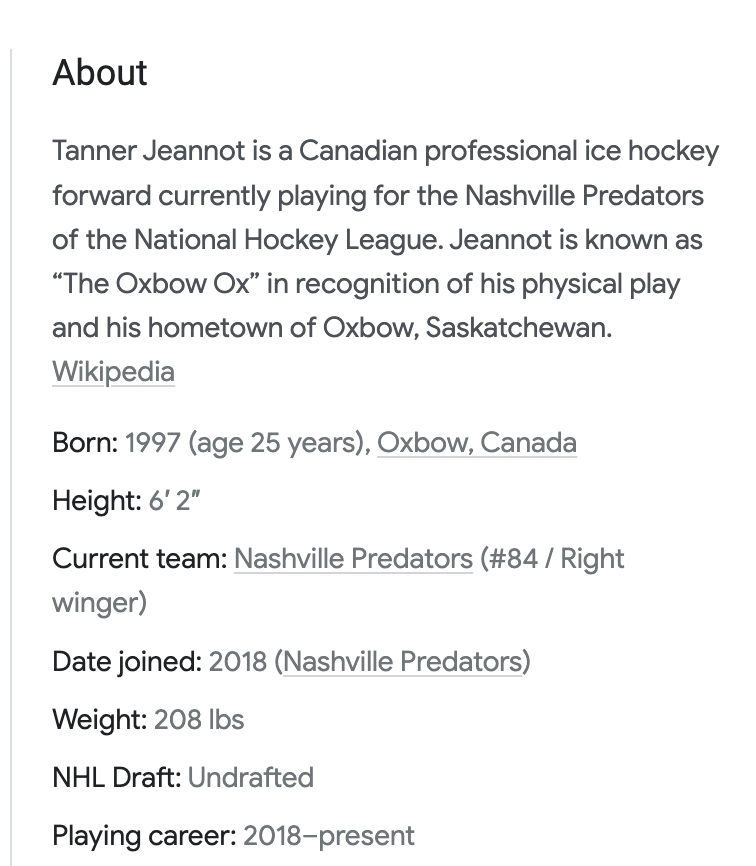Viewport: 756px width, 866px height.
Task: Click the Born label
Action: pyautogui.click(x=85, y=443)
